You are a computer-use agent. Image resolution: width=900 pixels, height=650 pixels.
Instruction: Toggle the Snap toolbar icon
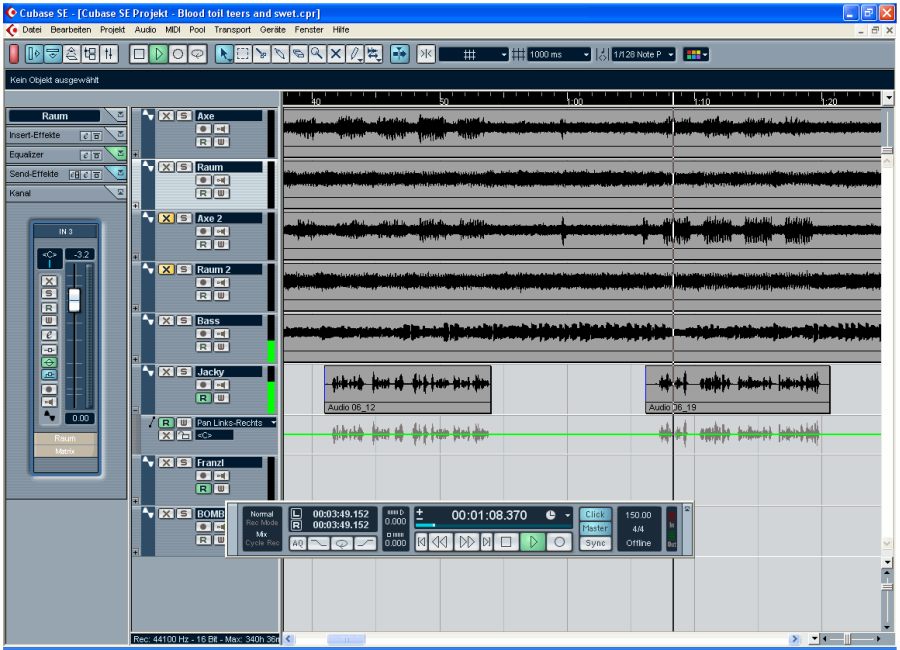[x=425, y=54]
